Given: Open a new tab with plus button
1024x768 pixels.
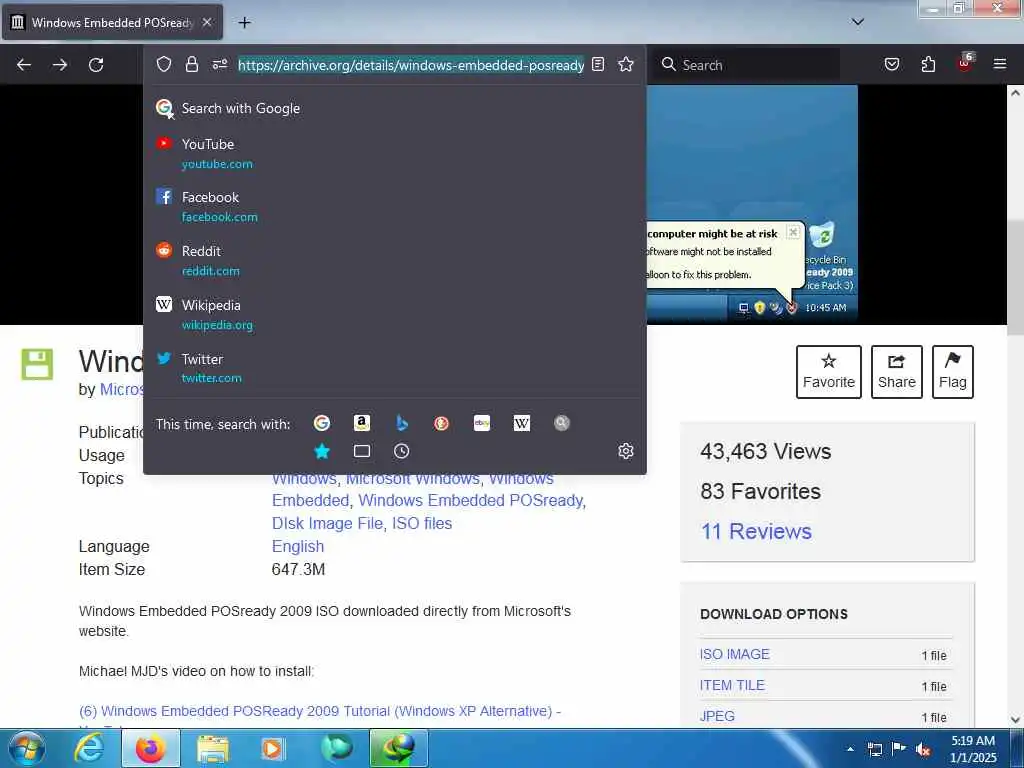Looking at the screenshot, I should pos(244,22).
